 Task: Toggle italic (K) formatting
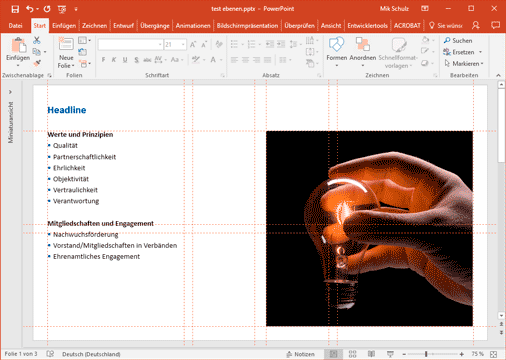coord(114,60)
